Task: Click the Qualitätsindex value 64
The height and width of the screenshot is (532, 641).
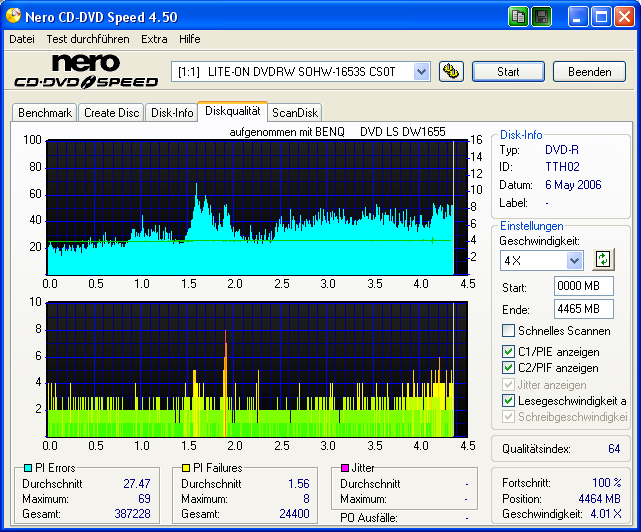Action: click(614, 449)
